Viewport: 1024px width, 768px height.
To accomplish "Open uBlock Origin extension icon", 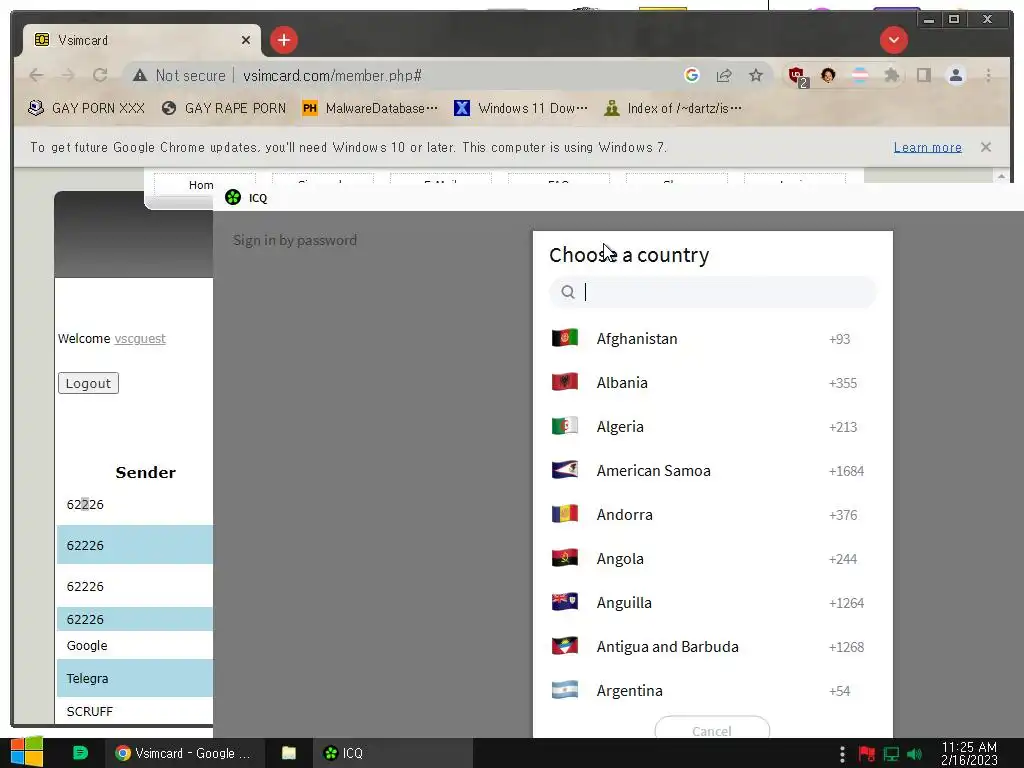I will coord(797,76).
